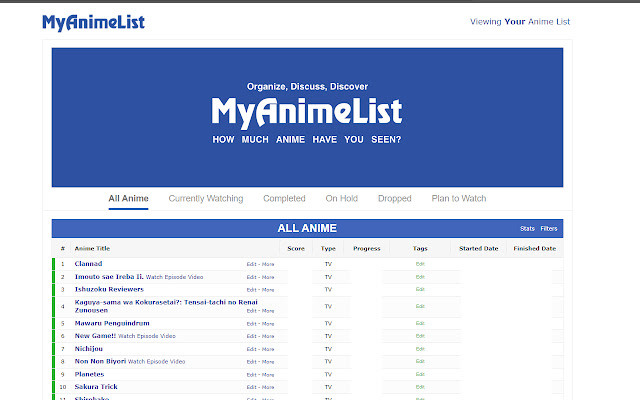This screenshot has height=400, width=640.
Task: Click the green status bar beside Clannad
Action: click(x=53, y=264)
